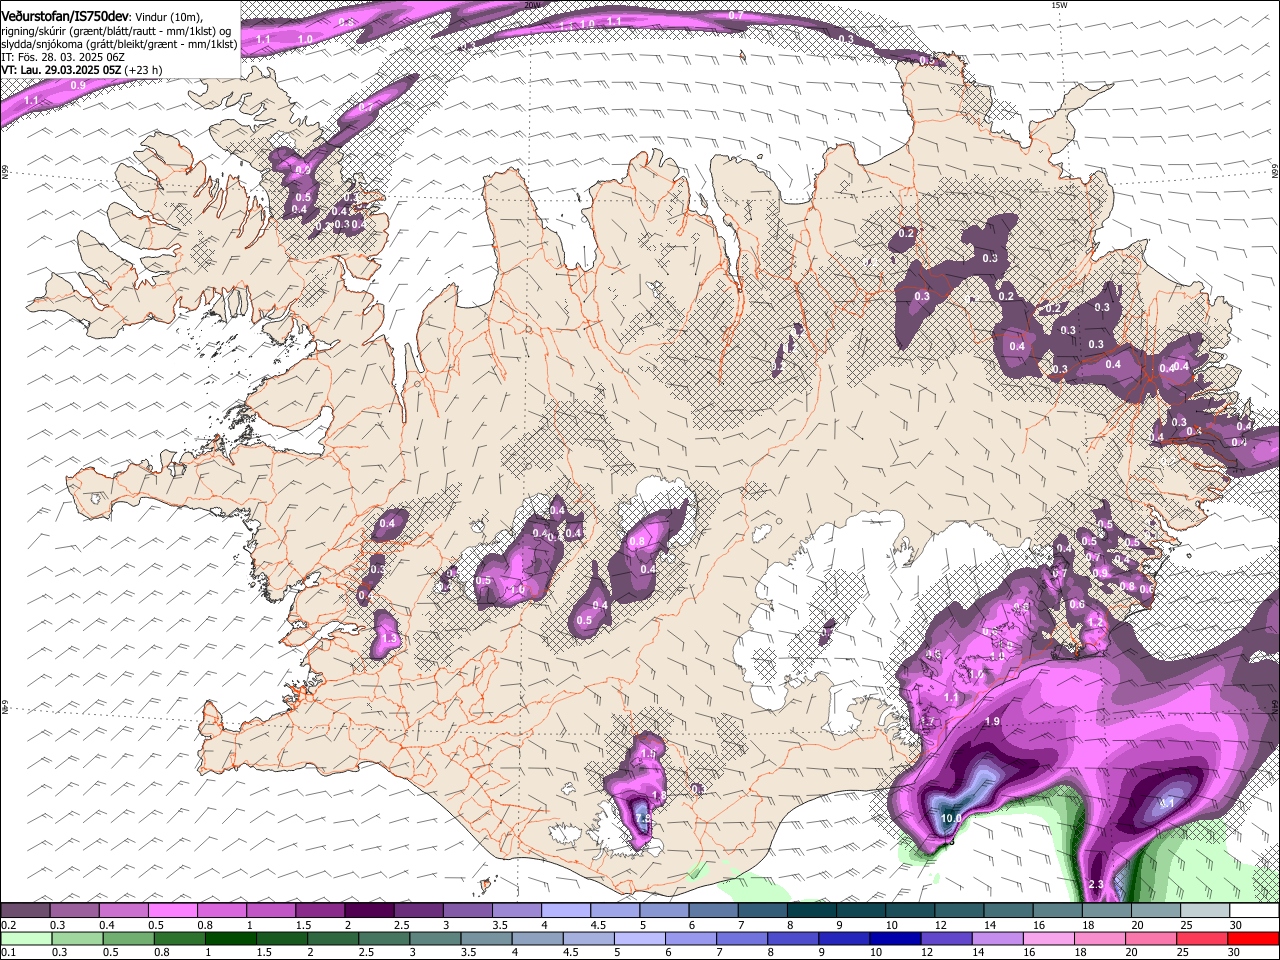The image size is (1280, 960).
Task: Click the '(+23 h)' forecast offset text
Action: pyautogui.click(x=144, y=70)
